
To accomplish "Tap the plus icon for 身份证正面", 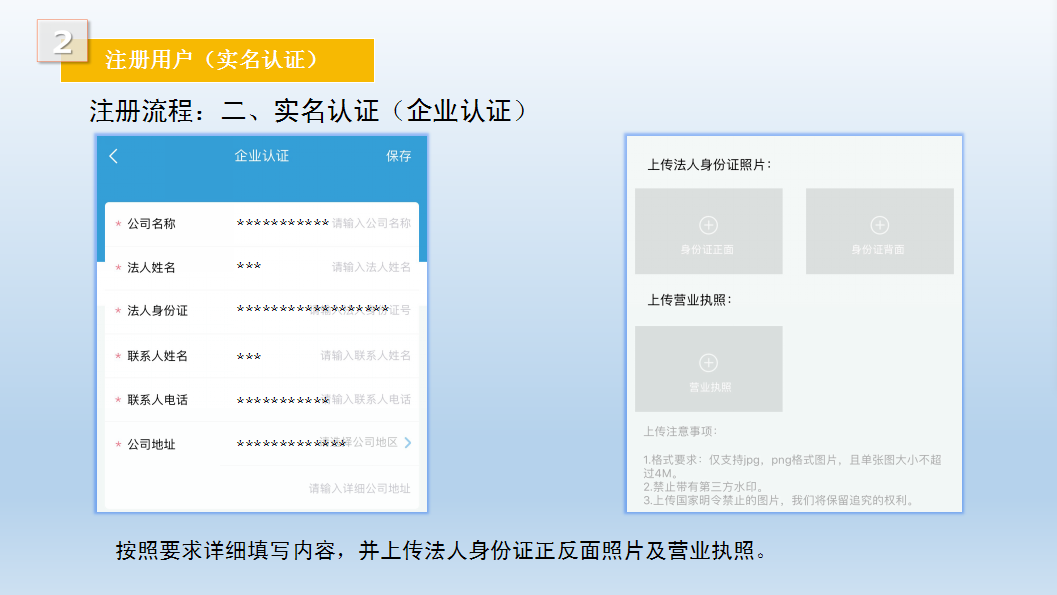I will click(708, 226).
